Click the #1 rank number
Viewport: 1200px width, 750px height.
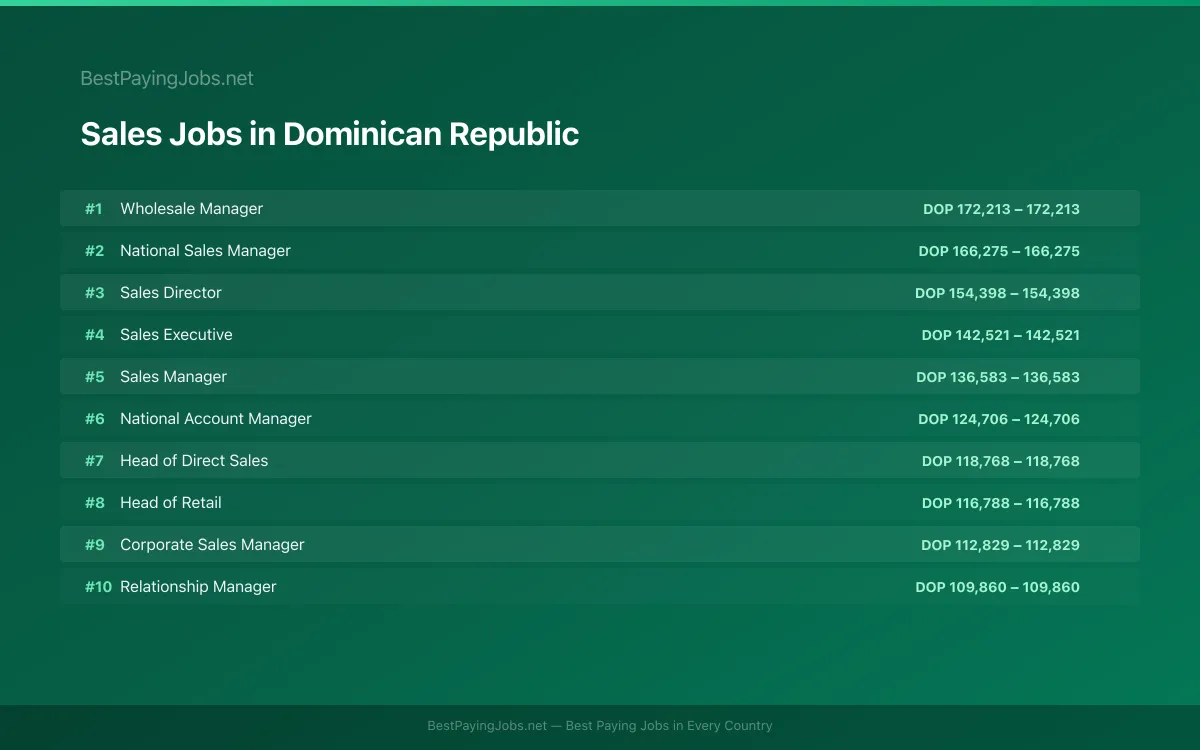click(93, 209)
